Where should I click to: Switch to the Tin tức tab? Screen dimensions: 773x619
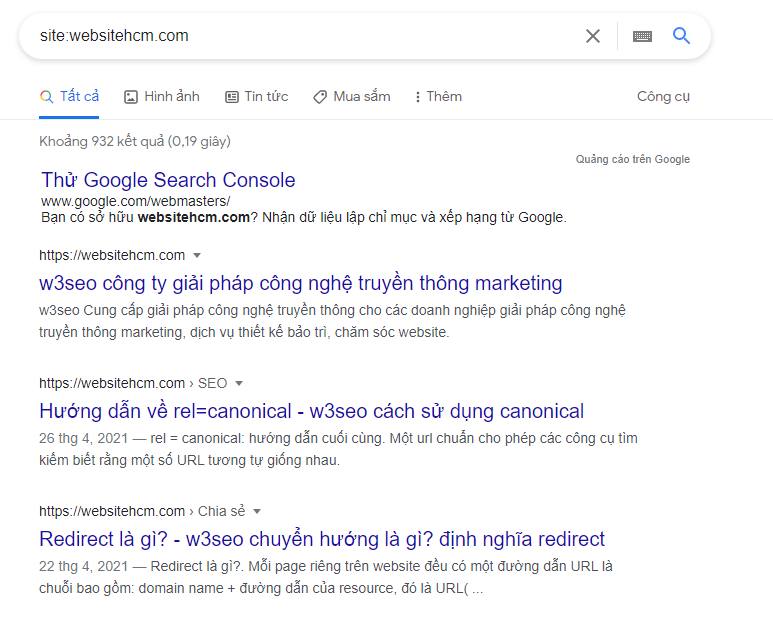click(x=256, y=97)
